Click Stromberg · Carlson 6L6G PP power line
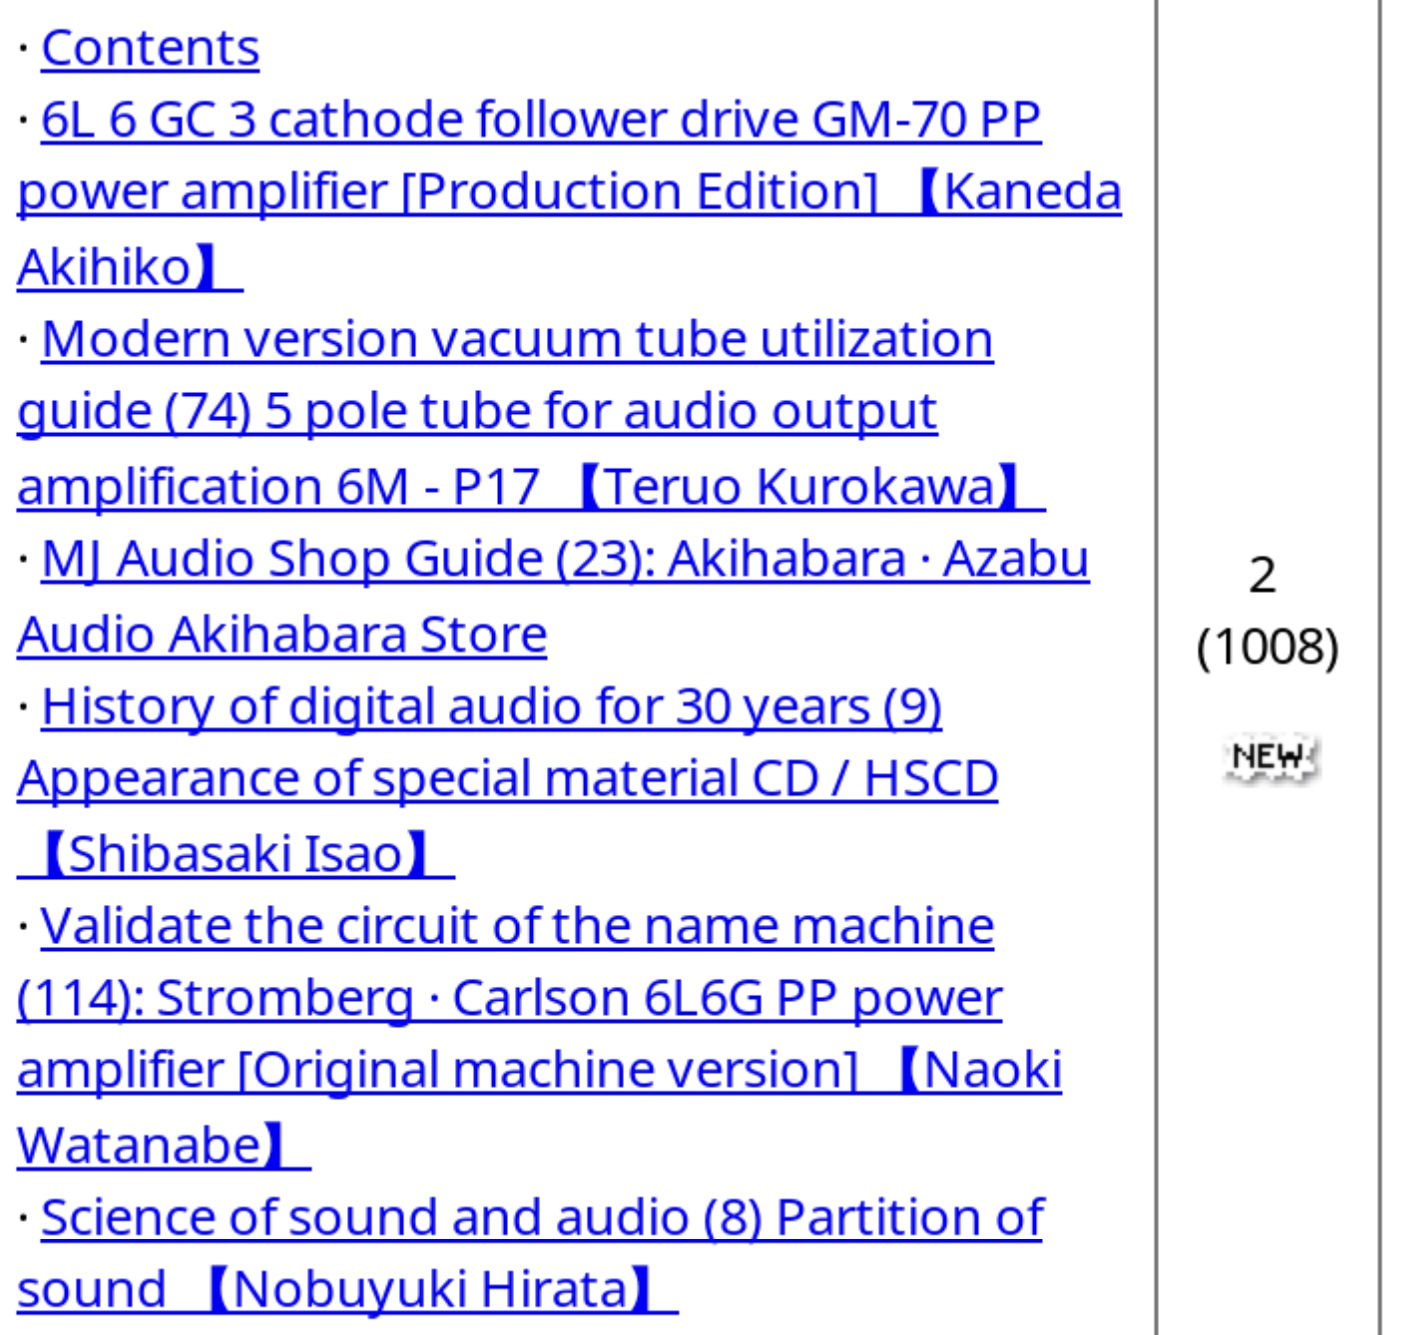This screenshot has width=1407, height=1335. 509,999
